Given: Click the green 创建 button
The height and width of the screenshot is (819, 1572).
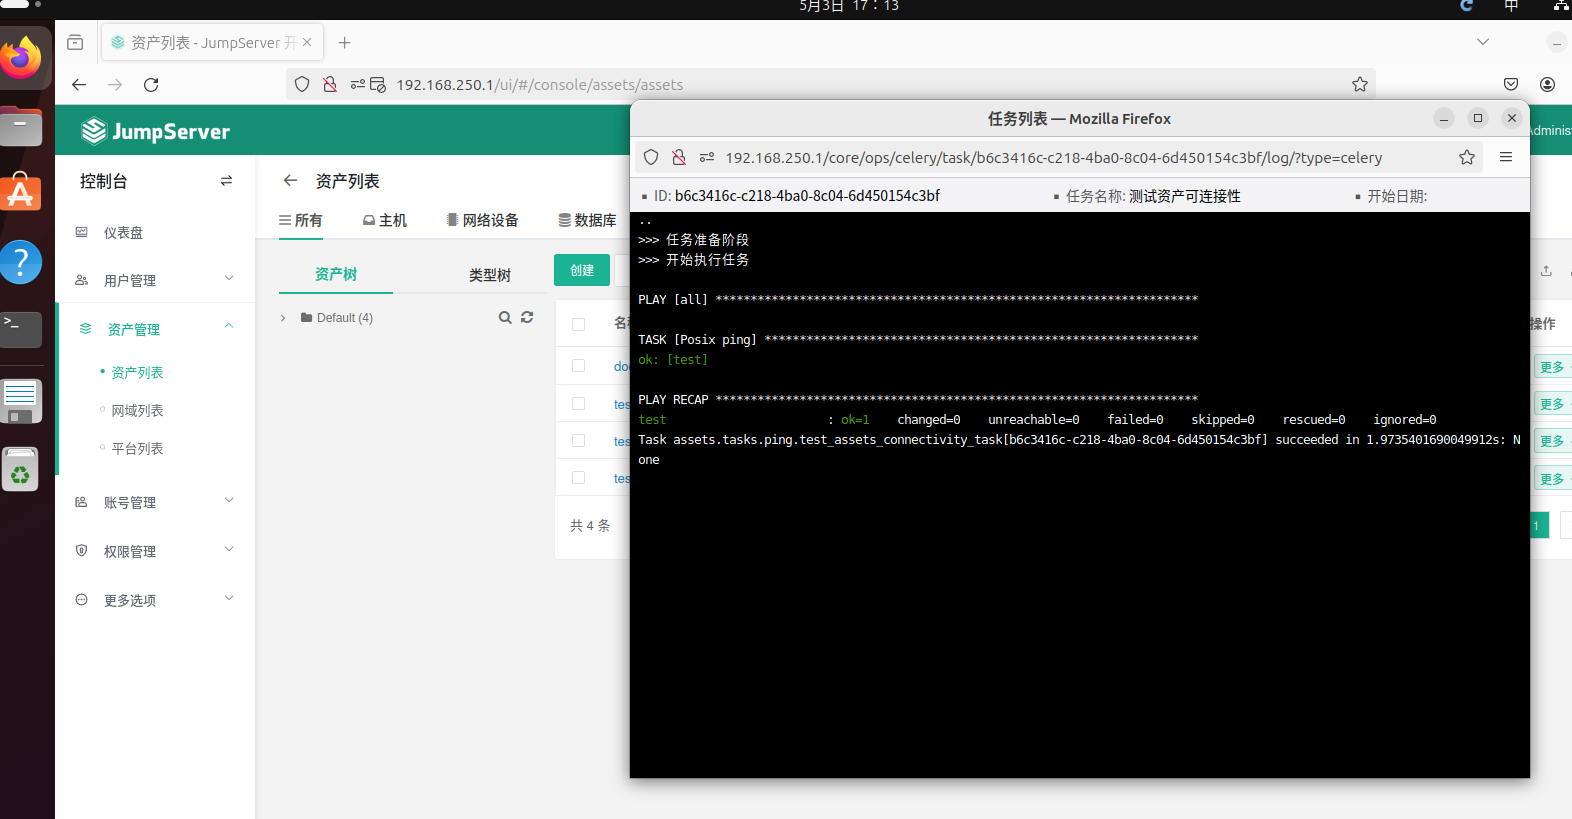Looking at the screenshot, I should tap(582, 270).
